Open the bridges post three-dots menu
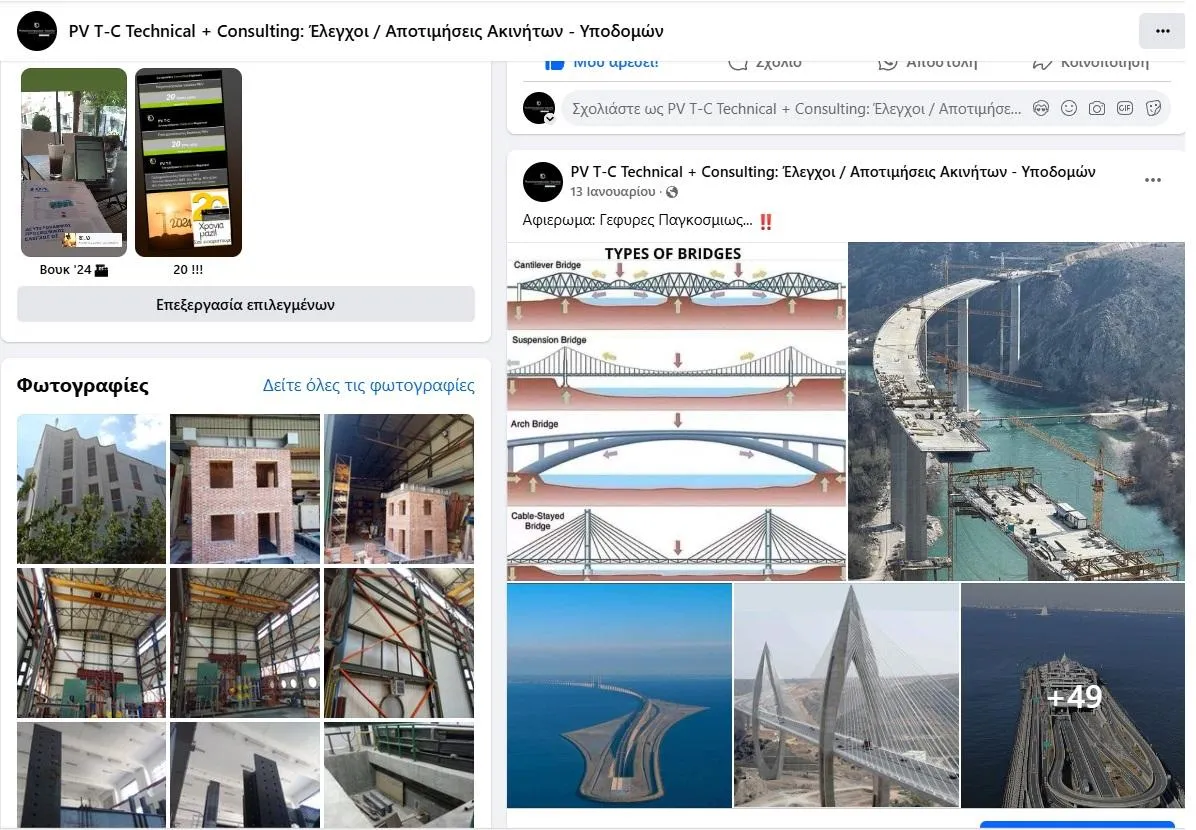This screenshot has width=1196, height=830. tap(1153, 180)
